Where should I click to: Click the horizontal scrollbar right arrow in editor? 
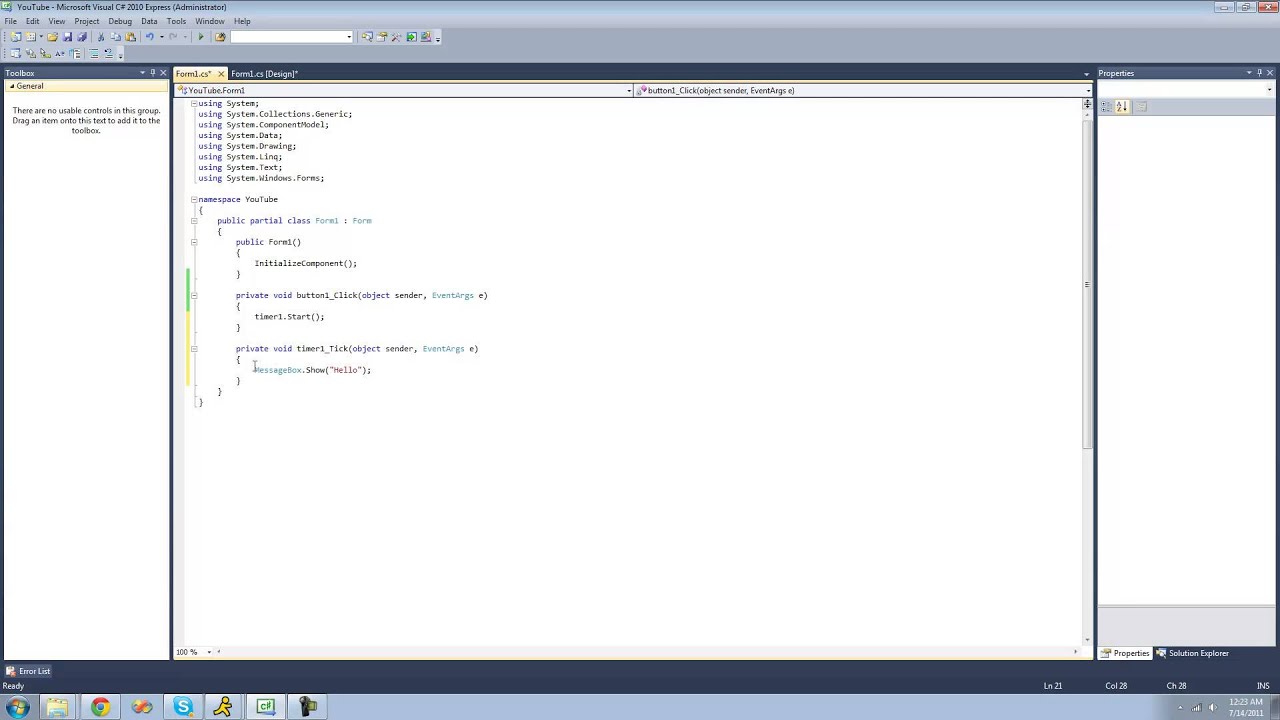point(1076,652)
